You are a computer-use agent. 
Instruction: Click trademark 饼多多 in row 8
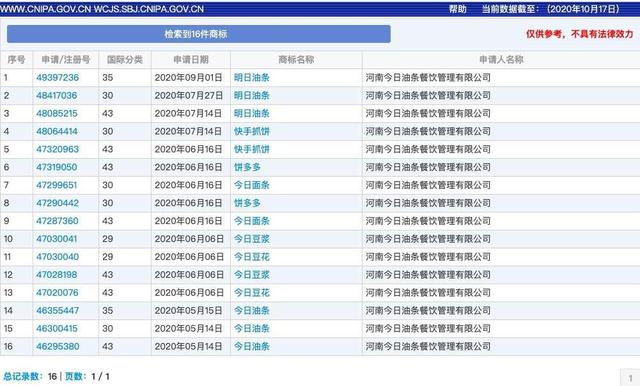tap(247, 203)
